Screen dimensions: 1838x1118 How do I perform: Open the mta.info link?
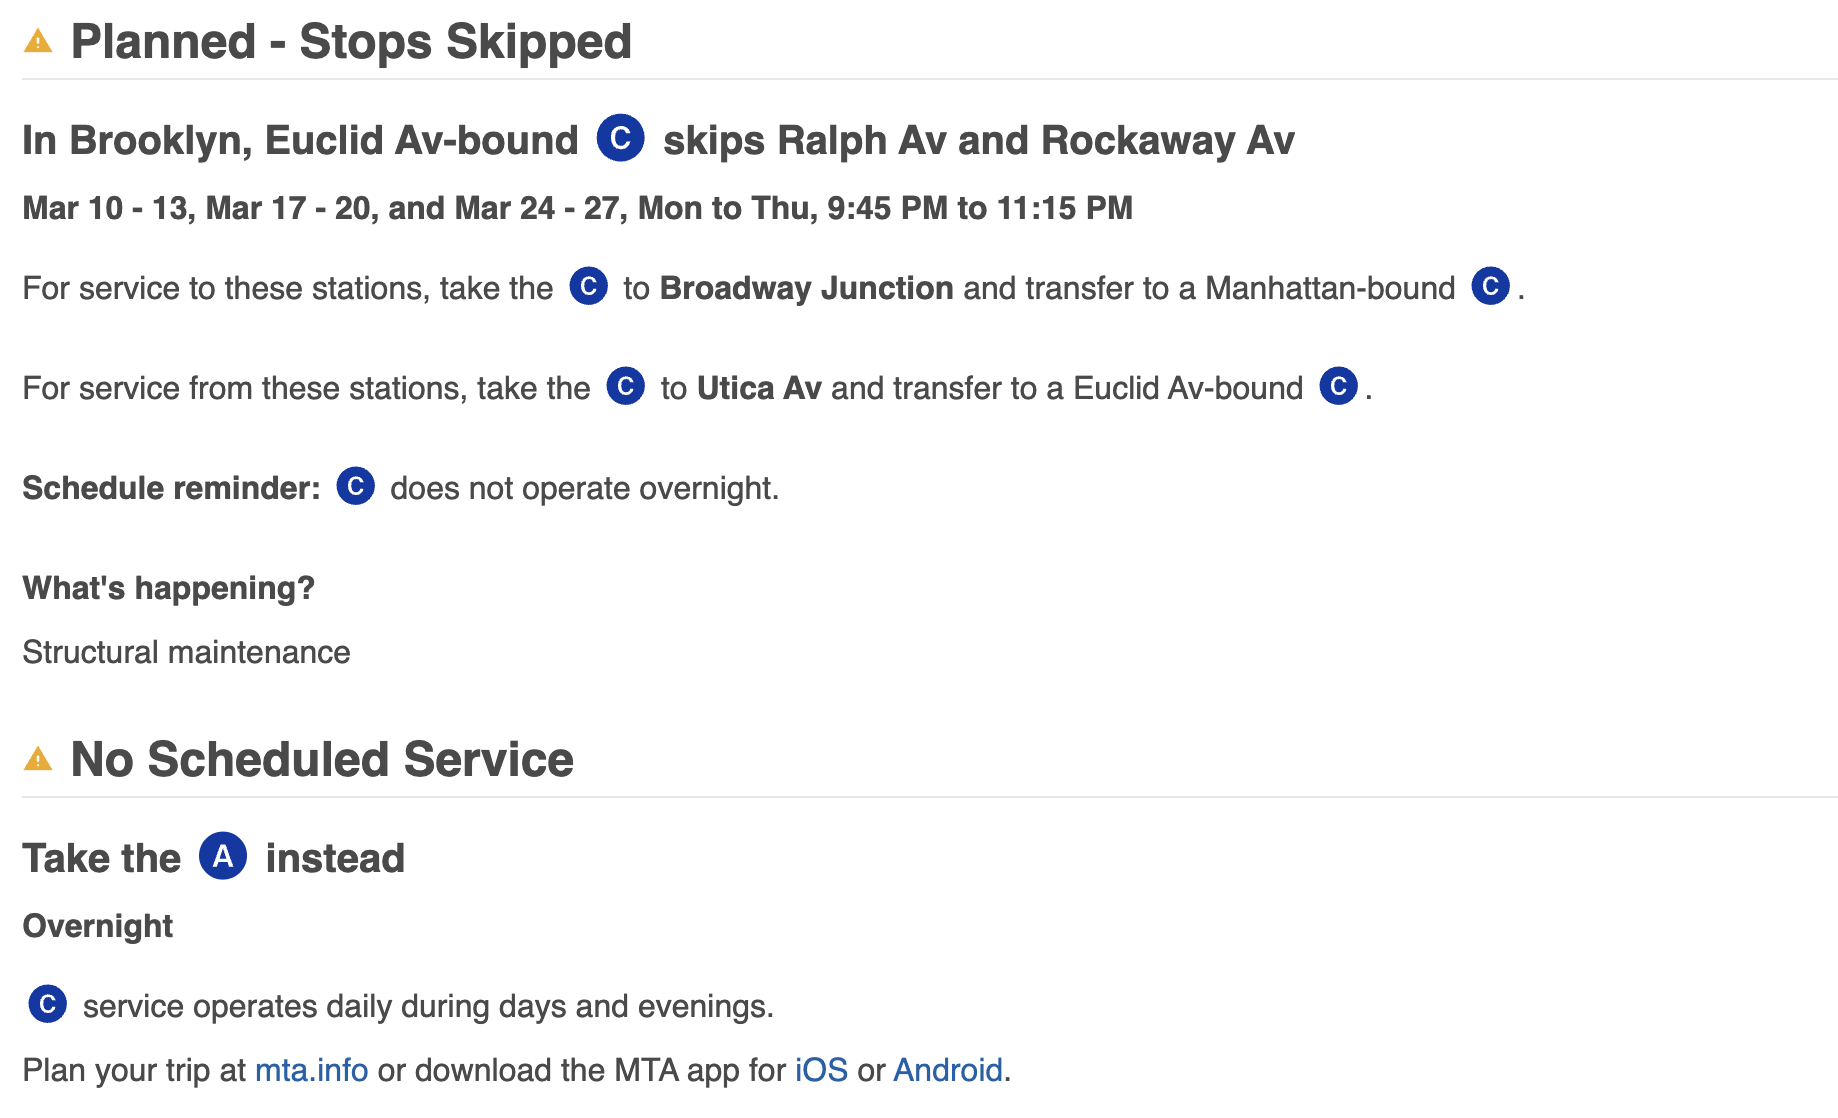(x=311, y=1070)
